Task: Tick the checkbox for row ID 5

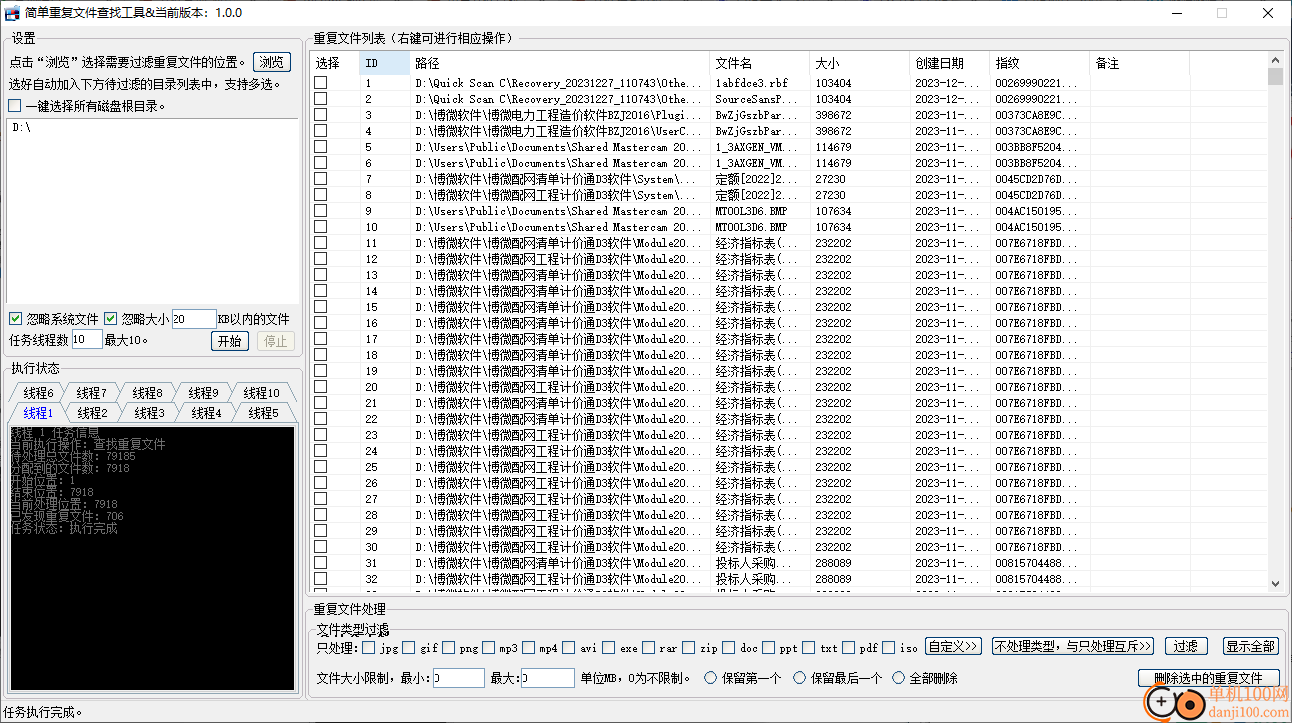Action: coord(320,147)
